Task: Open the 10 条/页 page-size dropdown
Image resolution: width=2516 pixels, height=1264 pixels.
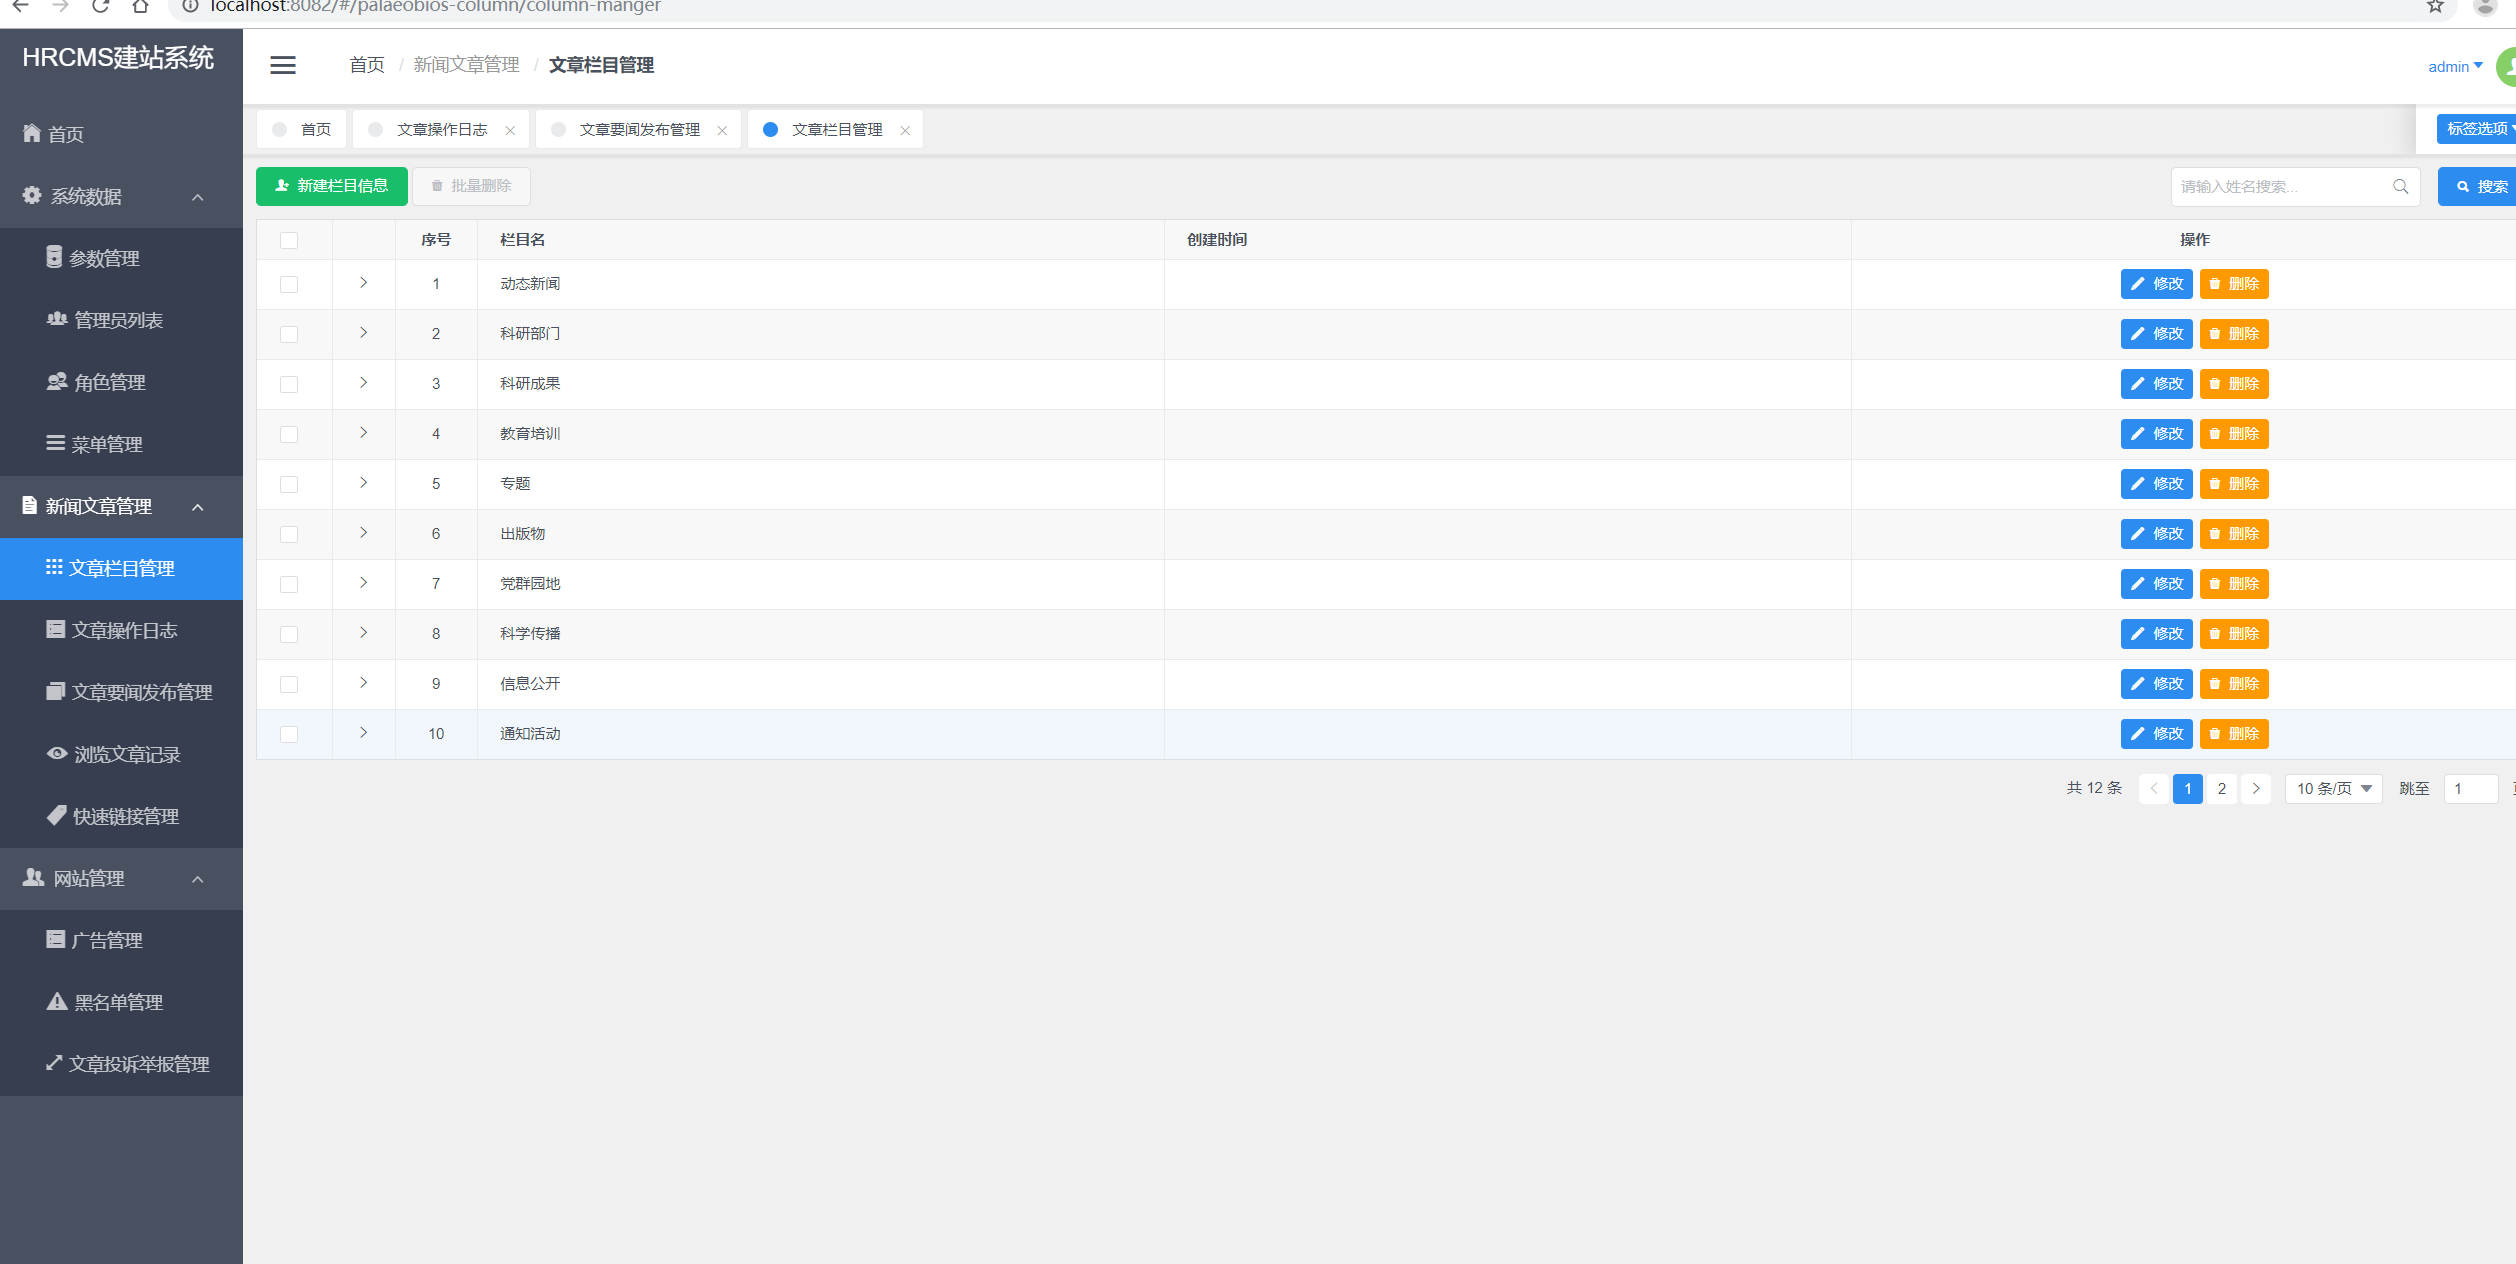Action: pos(2333,788)
